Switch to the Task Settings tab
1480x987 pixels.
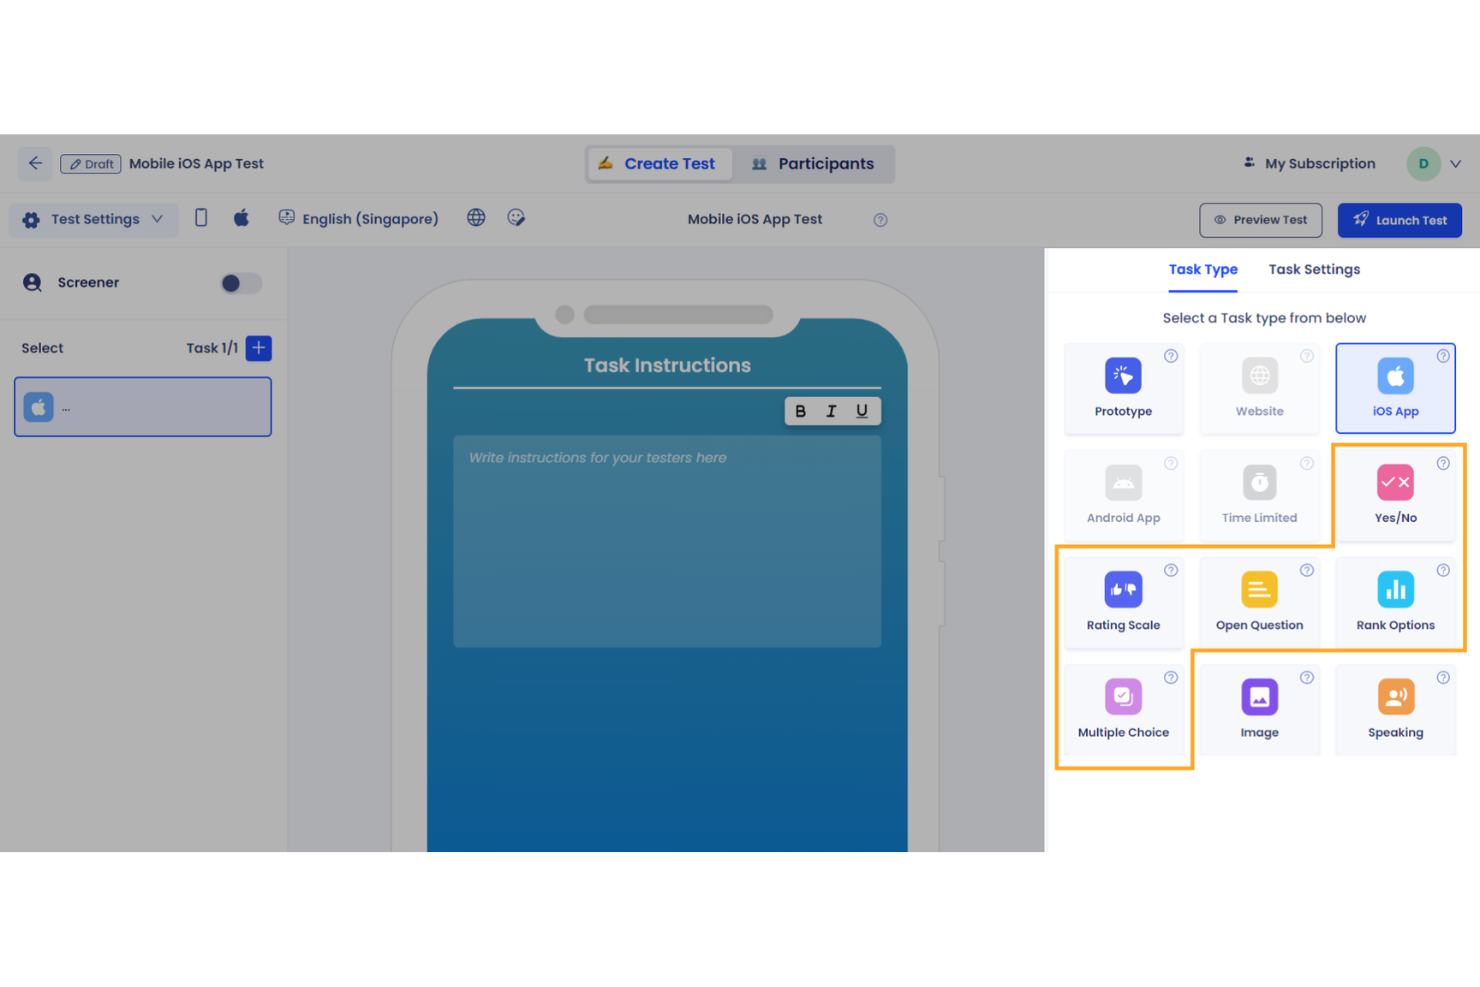click(1314, 269)
